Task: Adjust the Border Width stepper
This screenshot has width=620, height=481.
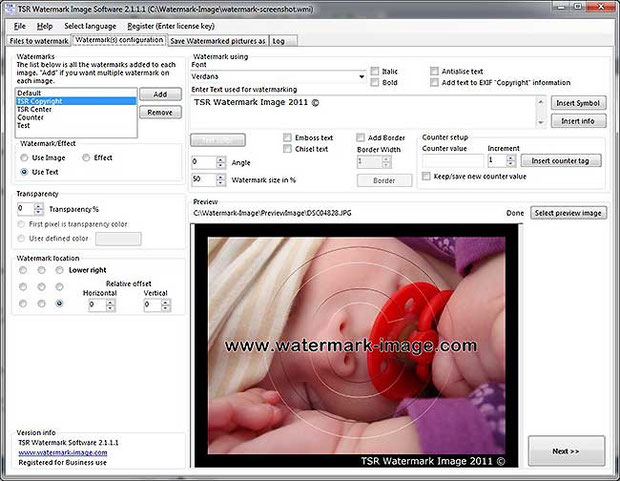Action: 387,162
